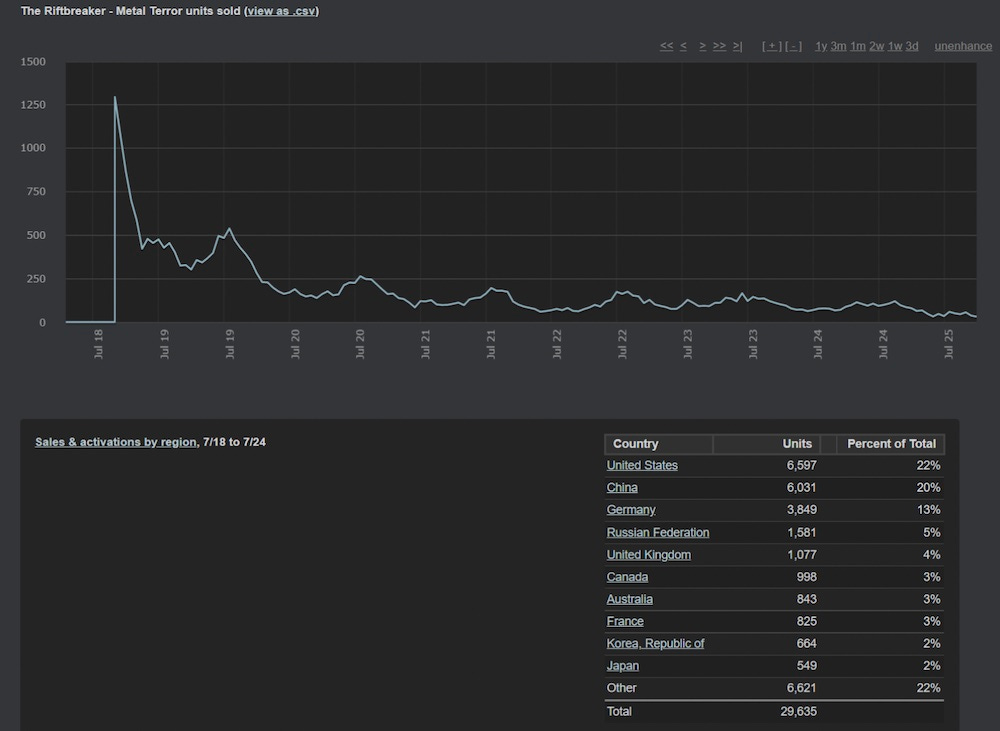1000x731 pixels.
Task: Select the 1,581 units cell
Action: pyautogui.click(x=802, y=532)
